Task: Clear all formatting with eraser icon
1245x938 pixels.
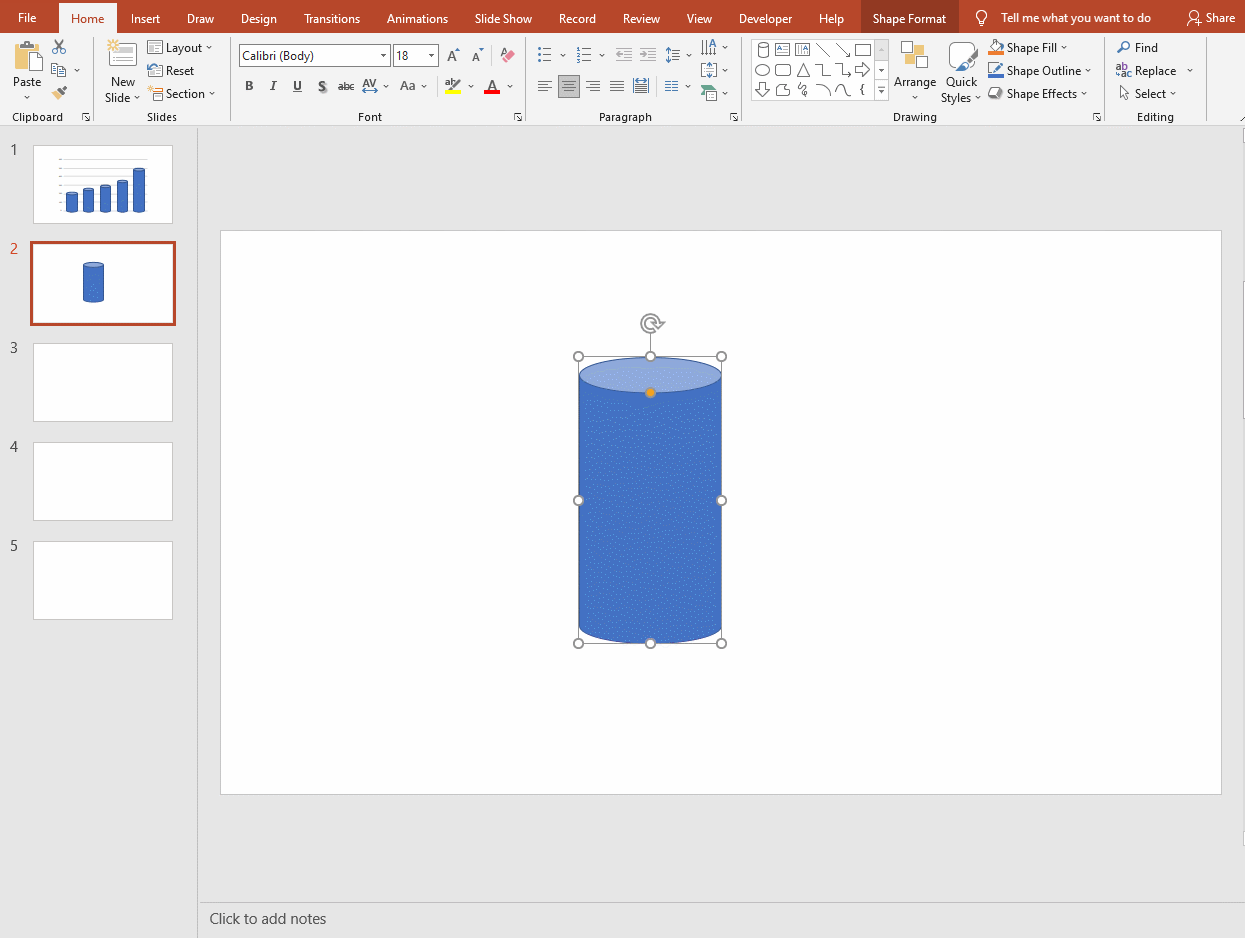Action: click(507, 56)
